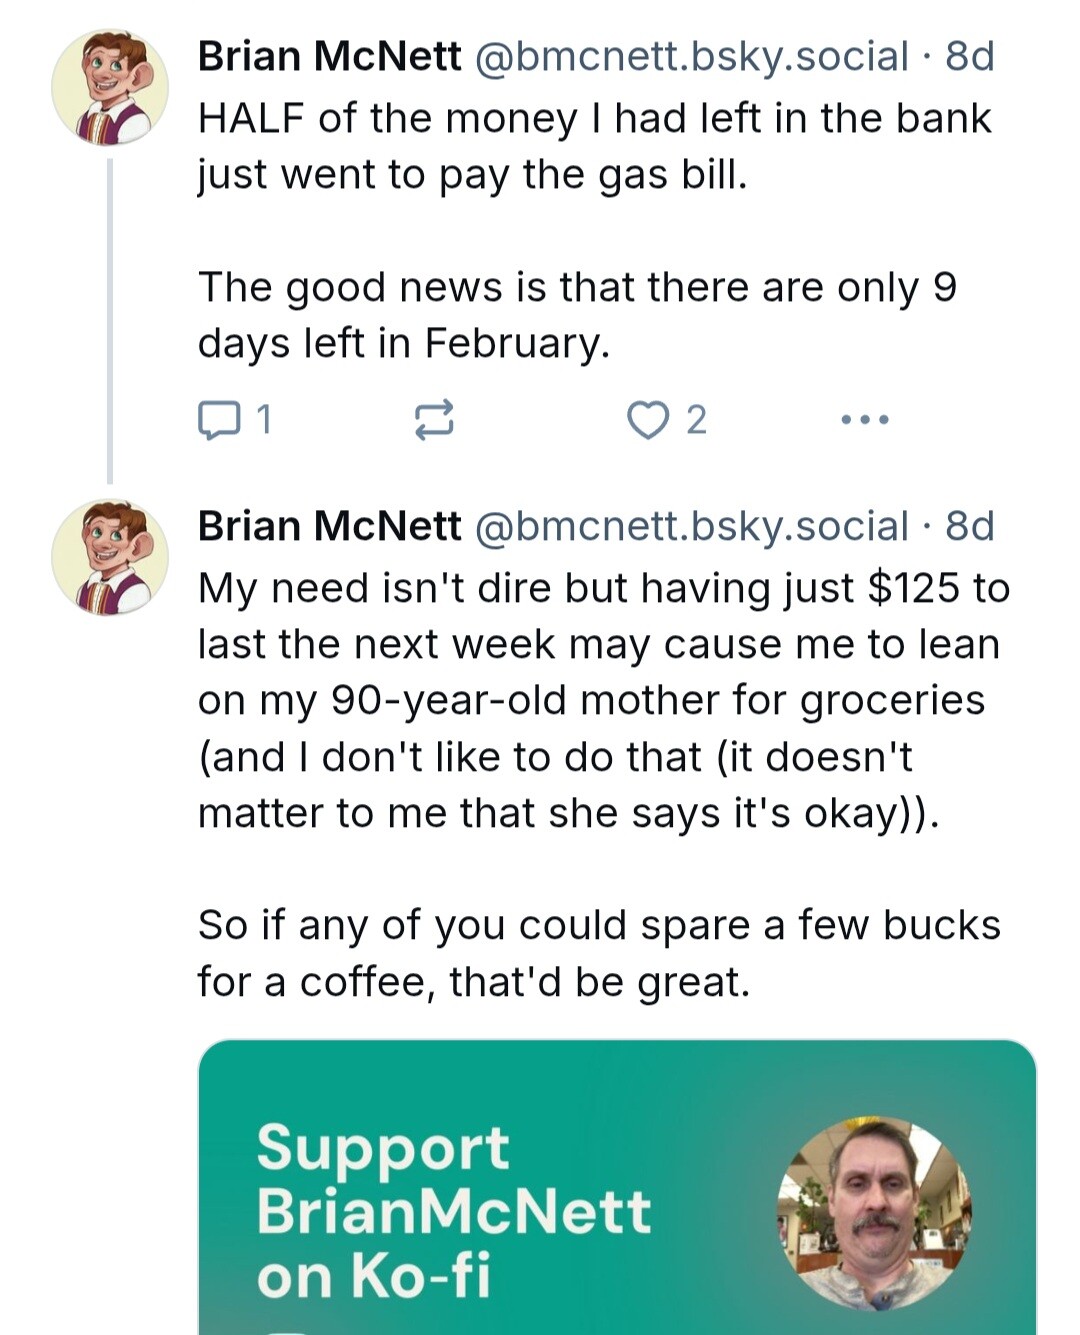Open the three-dot more options menu
The width and height of the screenshot is (1080, 1335).
coord(864,420)
